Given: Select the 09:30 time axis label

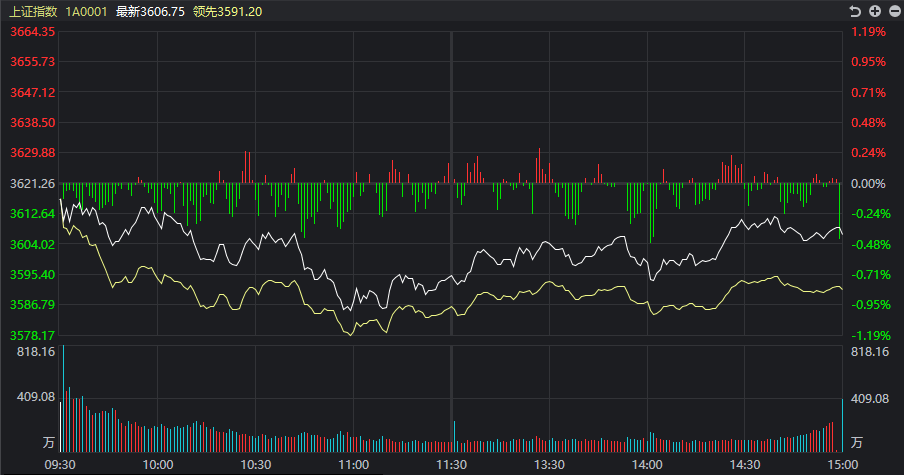Looking at the screenshot, I should click(61, 465).
